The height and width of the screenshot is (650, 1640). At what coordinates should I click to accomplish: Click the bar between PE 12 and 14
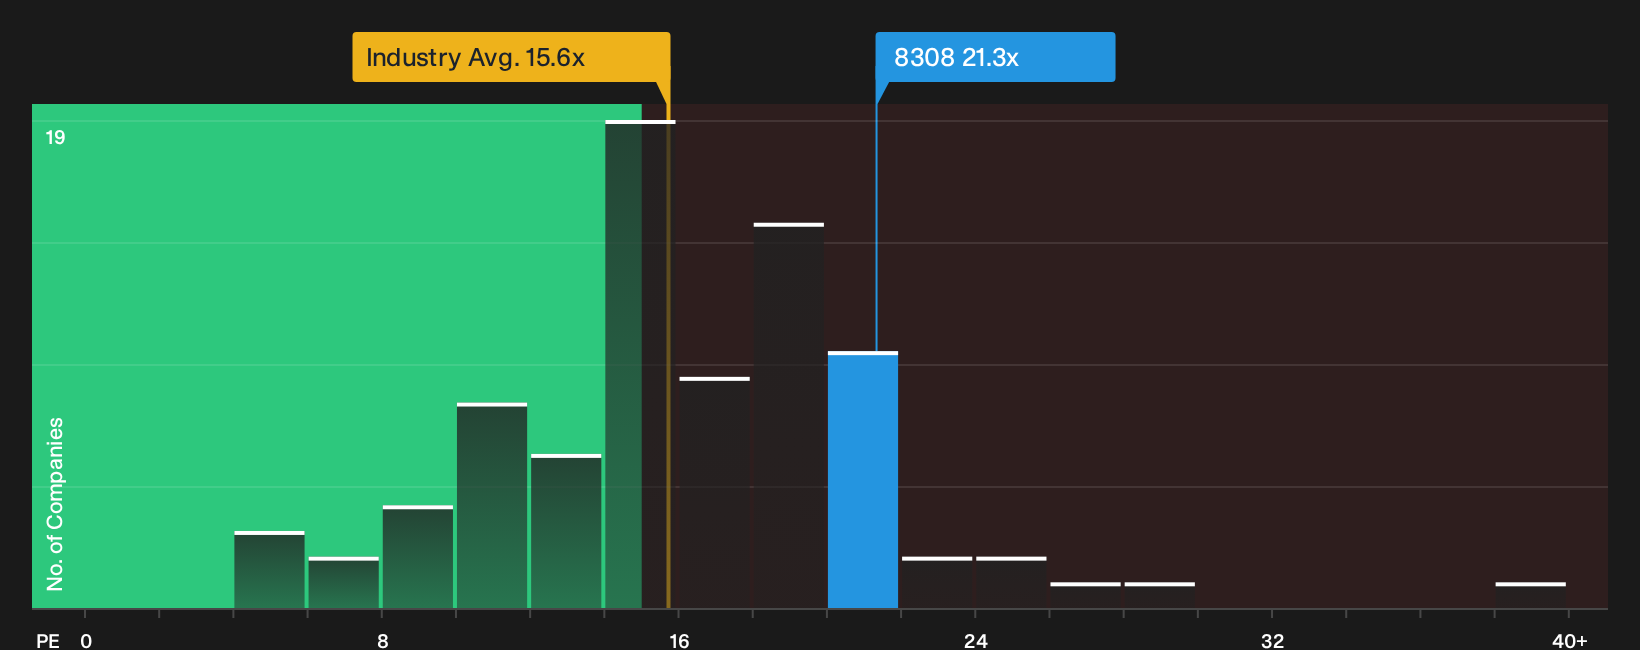tap(566, 531)
